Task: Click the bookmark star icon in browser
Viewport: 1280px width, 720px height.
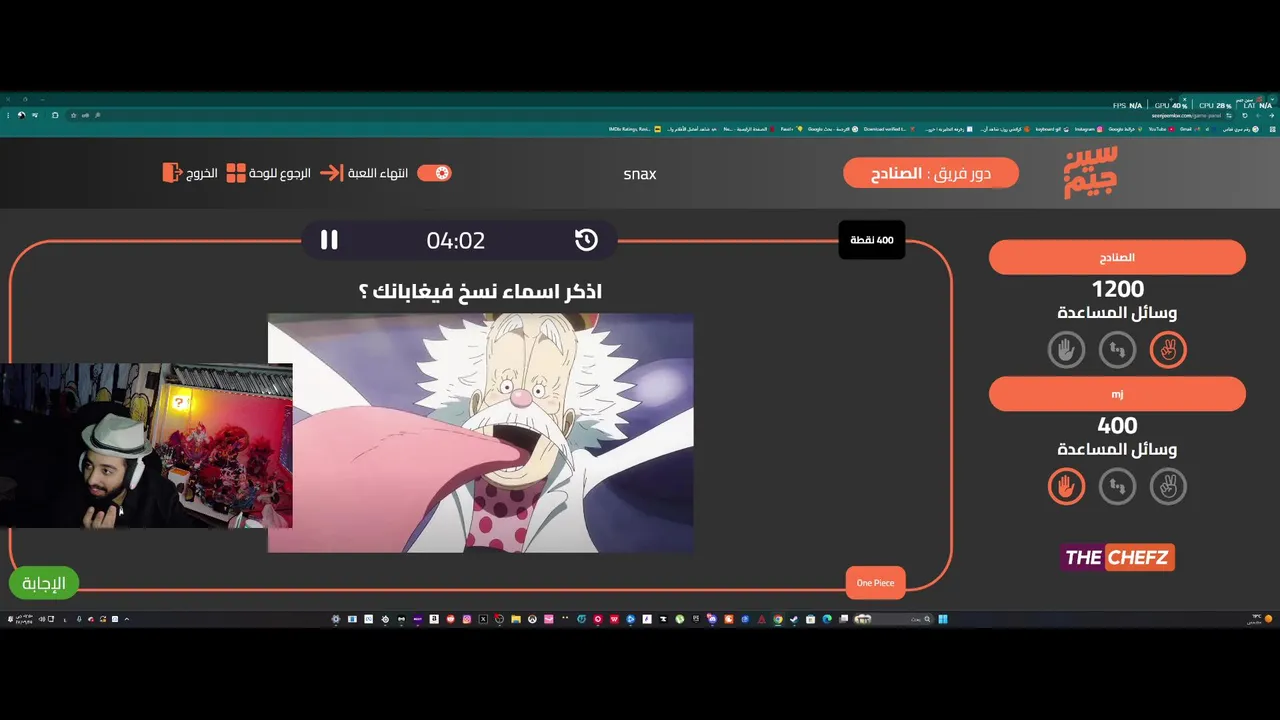Action: coord(73,115)
